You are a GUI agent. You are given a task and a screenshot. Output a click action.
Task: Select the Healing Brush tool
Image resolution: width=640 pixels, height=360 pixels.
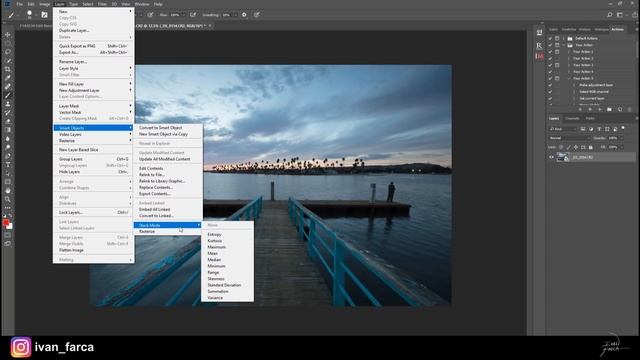(8, 87)
